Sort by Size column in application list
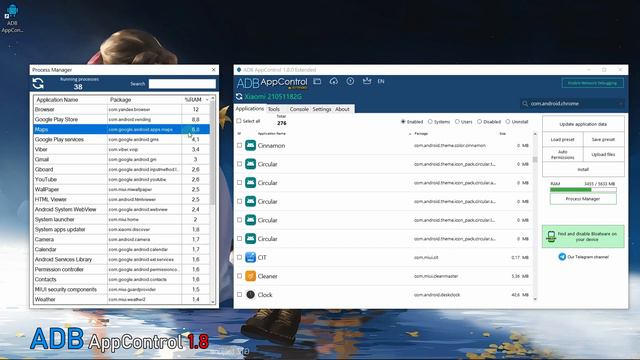This screenshot has width=640, height=360. tap(502, 133)
